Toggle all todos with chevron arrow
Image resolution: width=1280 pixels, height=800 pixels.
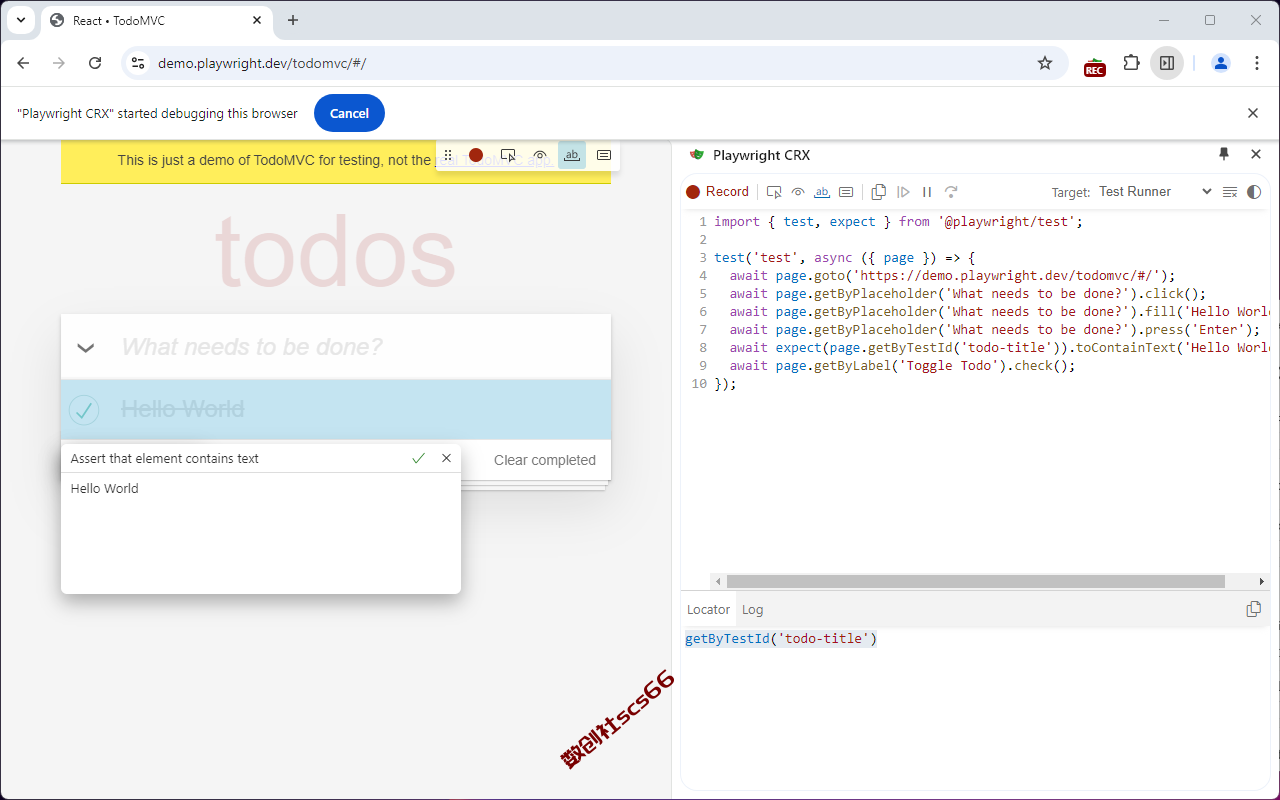[86, 347]
